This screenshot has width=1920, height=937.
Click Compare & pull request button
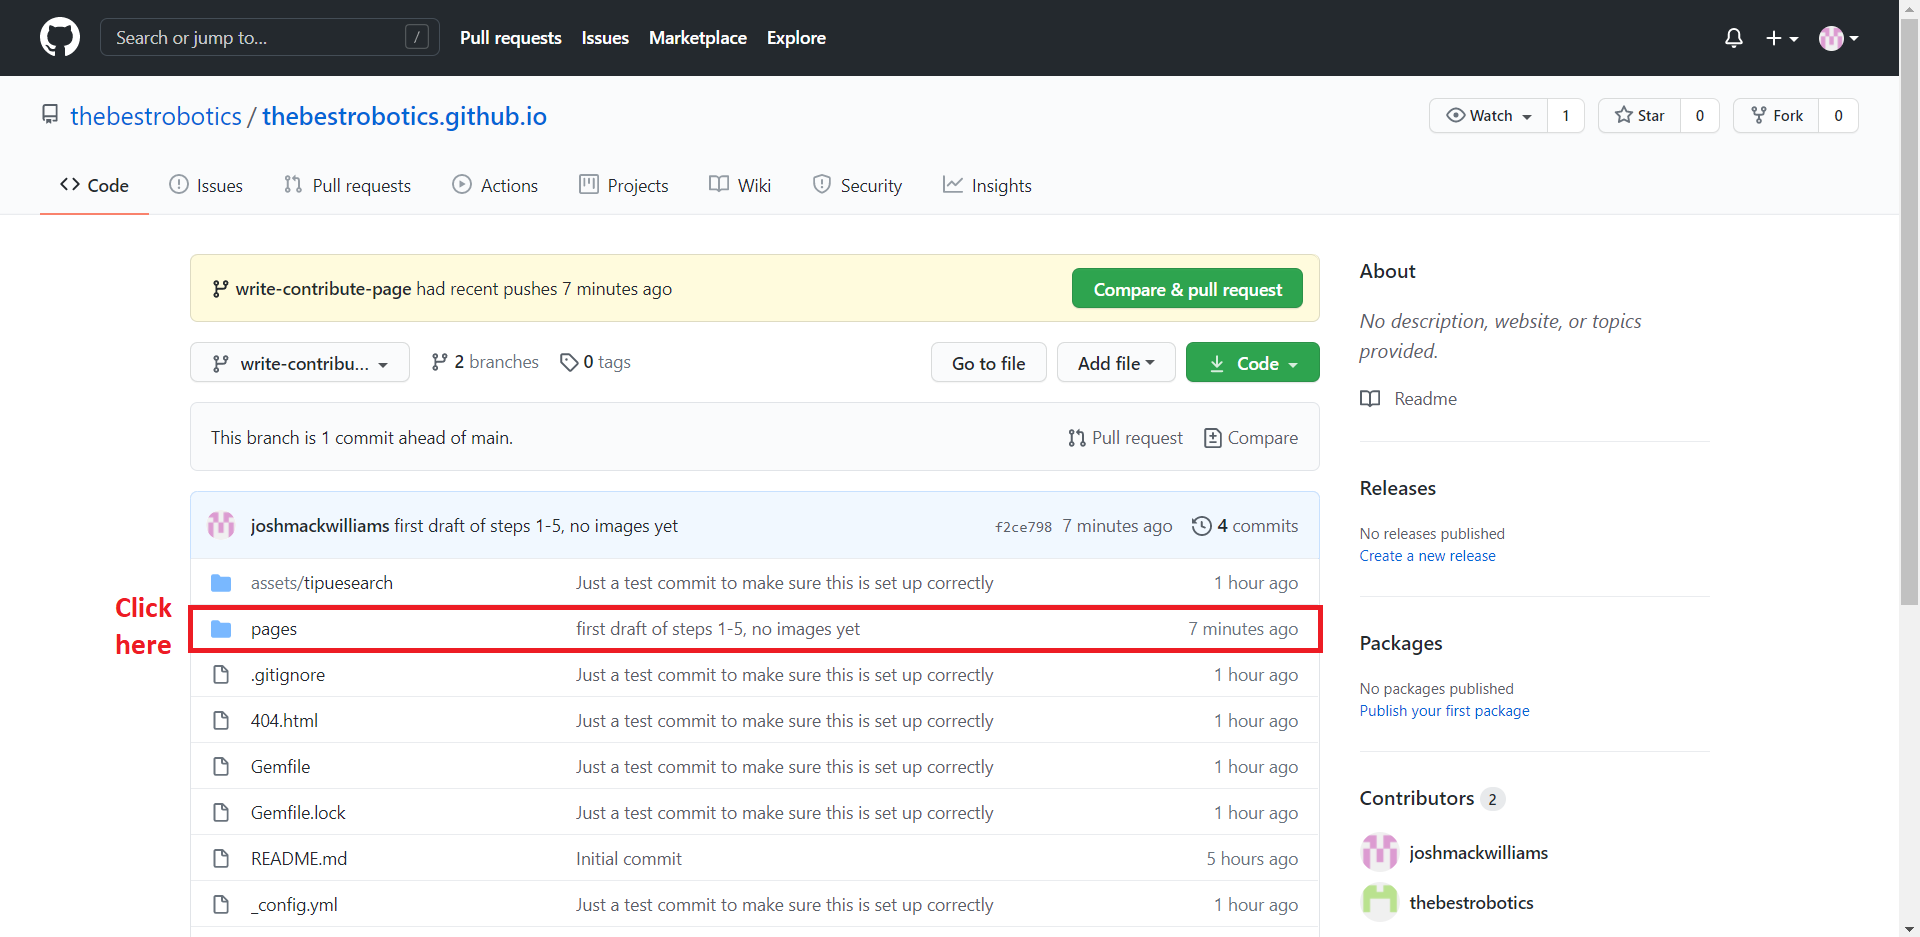click(1187, 289)
